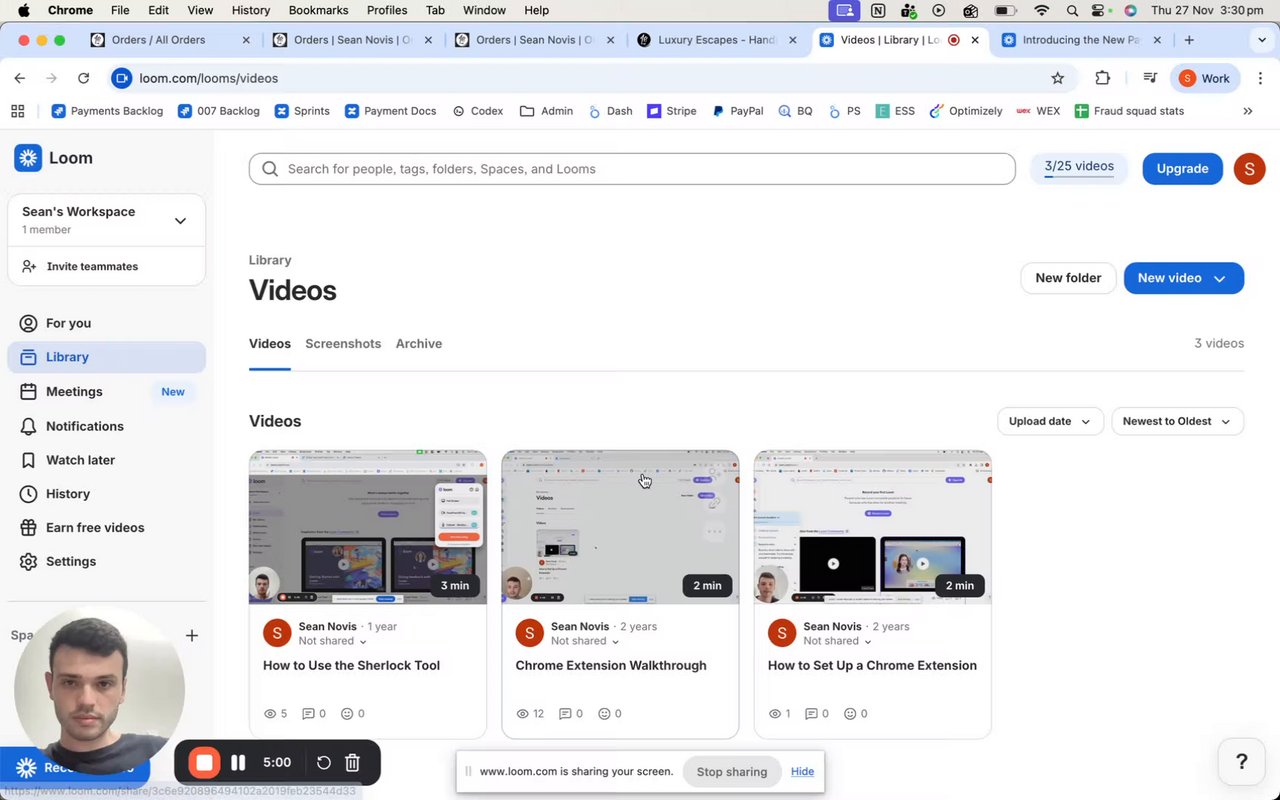Screen dimensions: 1280x800
Task: Change sharing for How to Use the Sherlock Tool
Action: click(x=332, y=641)
